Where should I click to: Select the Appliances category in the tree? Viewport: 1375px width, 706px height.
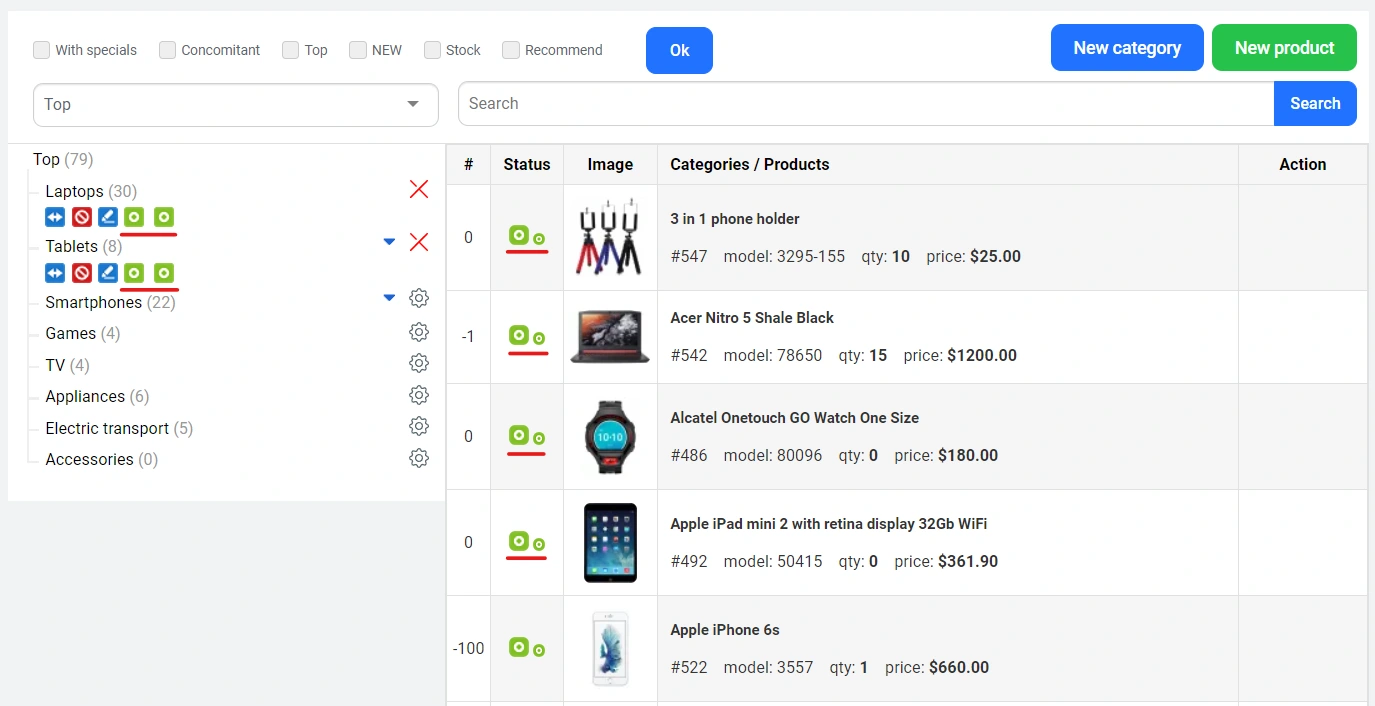(x=85, y=397)
